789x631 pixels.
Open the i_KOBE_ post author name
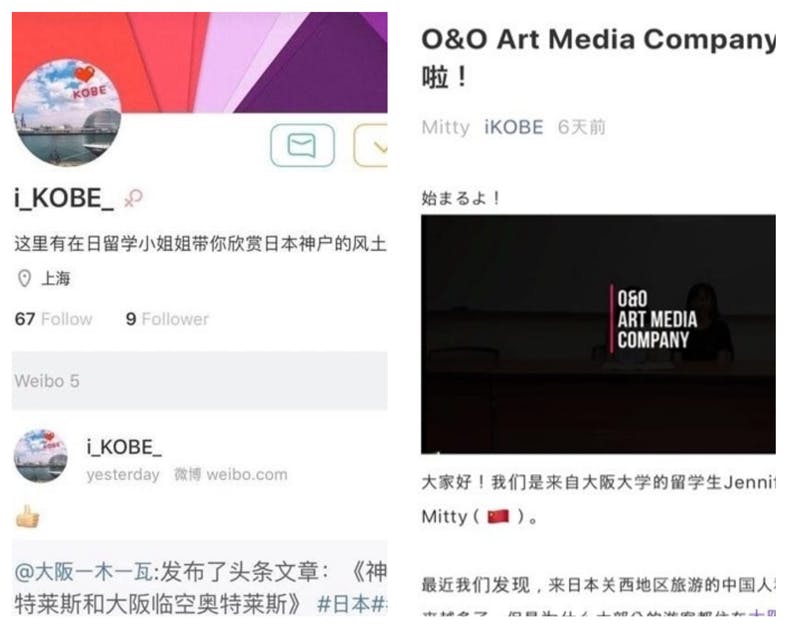(x=124, y=447)
